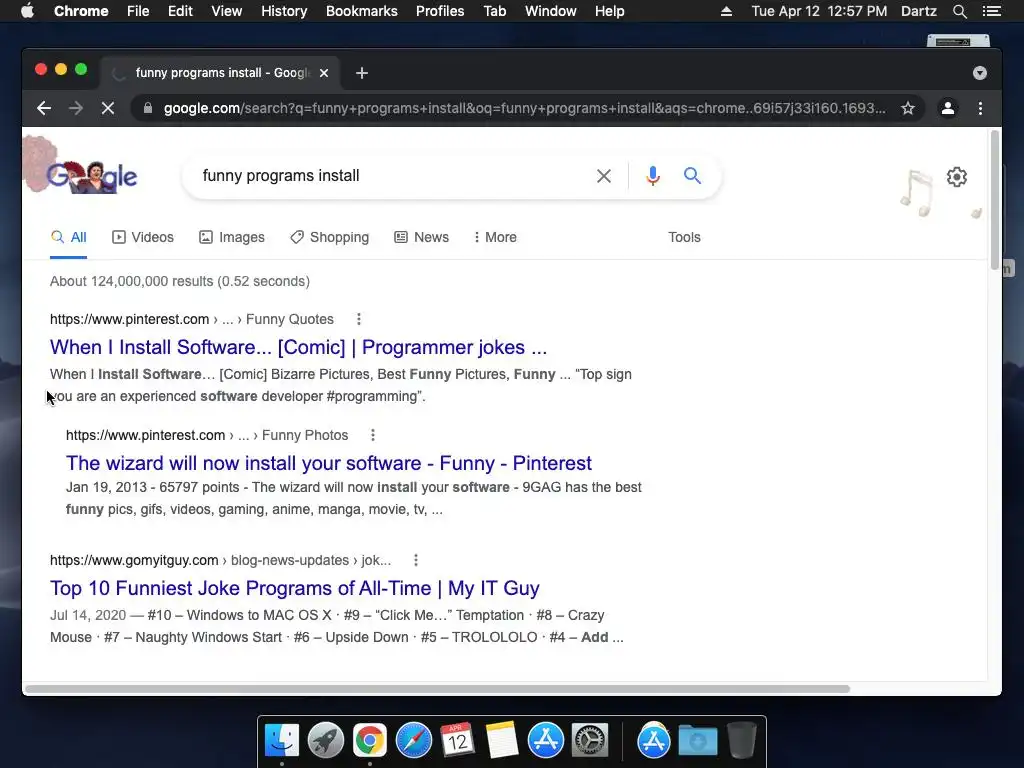Switch to News results
This screenshot has width=1024, height=768.
click(x=421, y=238)
